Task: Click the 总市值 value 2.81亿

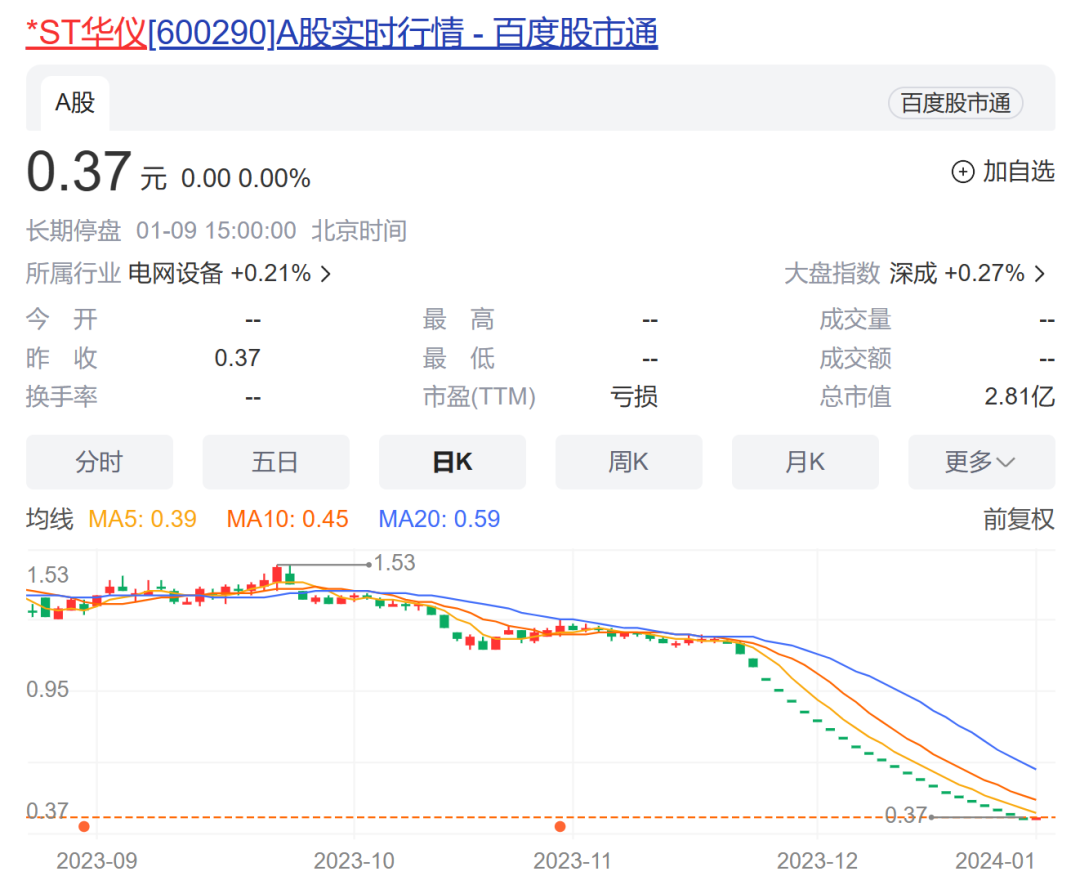Action: [x=1019, y=397]
